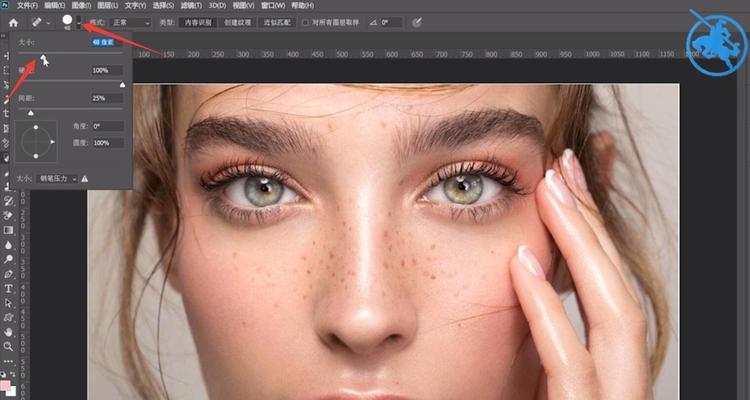Collapse the brush picker dropdown arrow
This screenshot has width=750, height=400.
79,22
